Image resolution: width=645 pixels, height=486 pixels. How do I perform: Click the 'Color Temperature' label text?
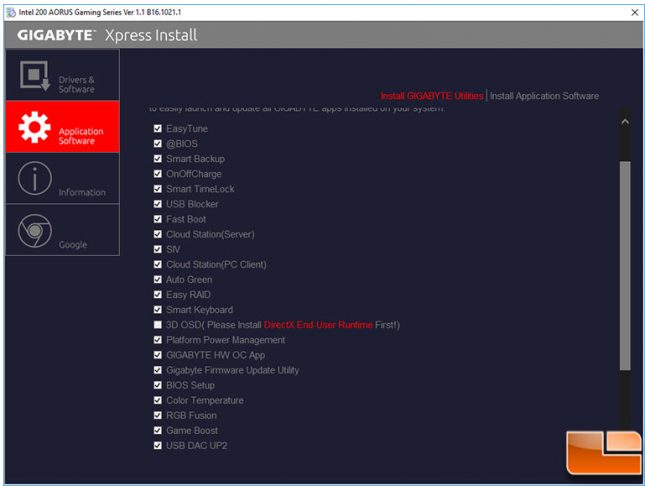(x=205, y=400)
